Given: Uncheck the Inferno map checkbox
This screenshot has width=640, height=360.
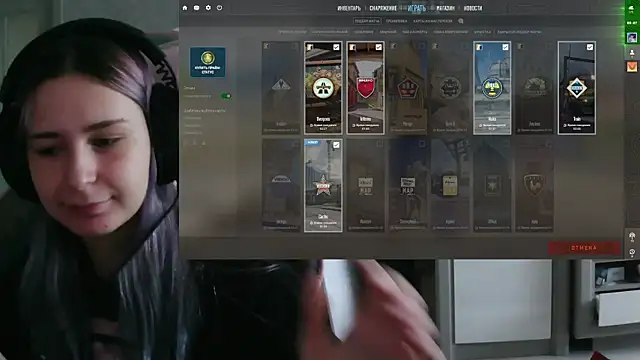Looking at the screenshot, I should point(378,47).
